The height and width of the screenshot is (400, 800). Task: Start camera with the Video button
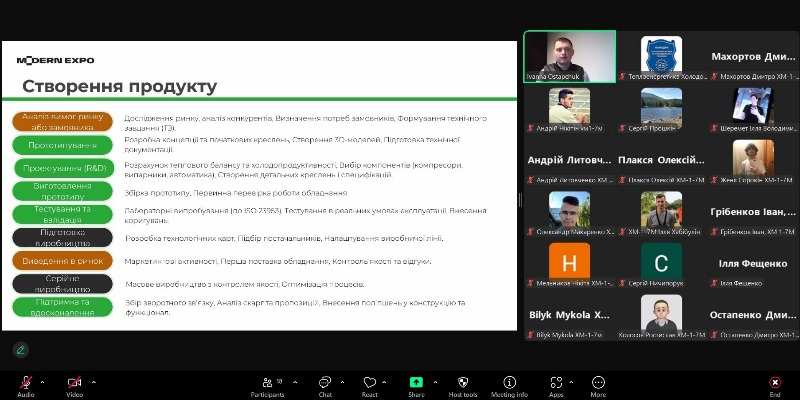click(74, 386)
